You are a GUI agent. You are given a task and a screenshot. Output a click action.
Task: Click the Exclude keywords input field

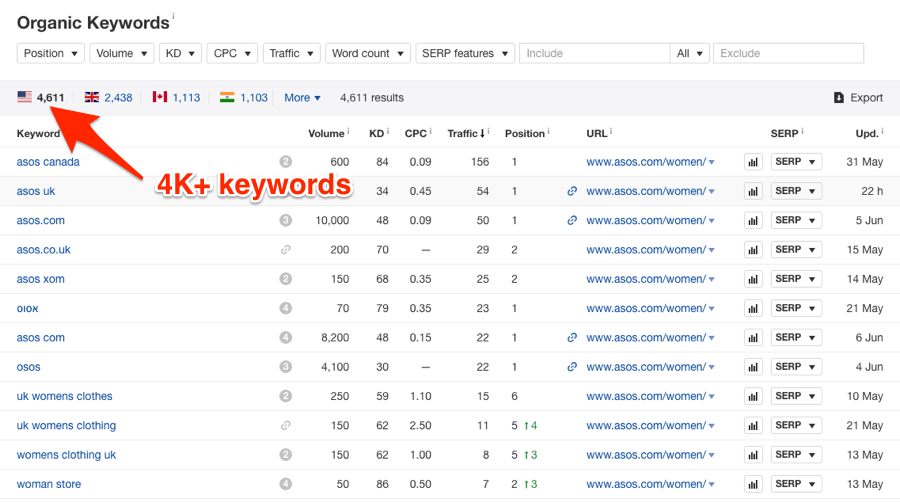[789, 53]
